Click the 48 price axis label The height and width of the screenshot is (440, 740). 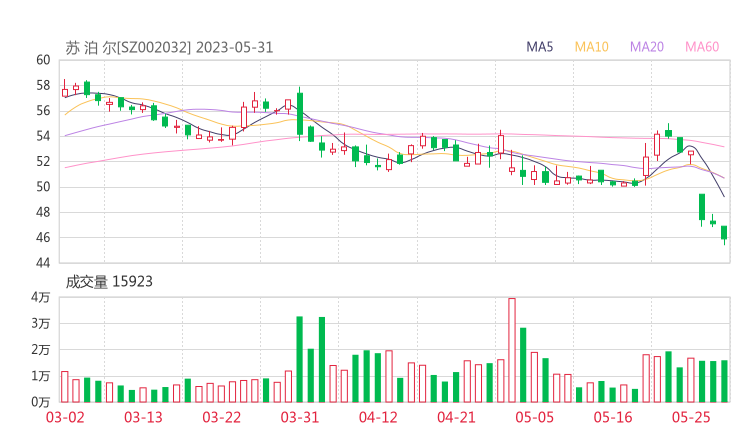coord(43,212)
